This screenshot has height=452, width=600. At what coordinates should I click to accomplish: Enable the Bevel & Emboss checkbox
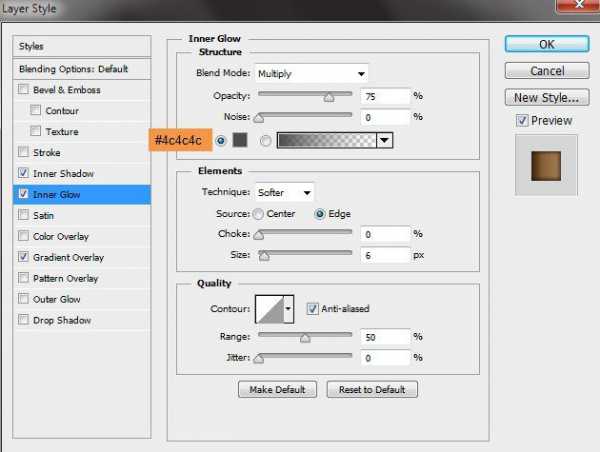click(x=23, y=89)
